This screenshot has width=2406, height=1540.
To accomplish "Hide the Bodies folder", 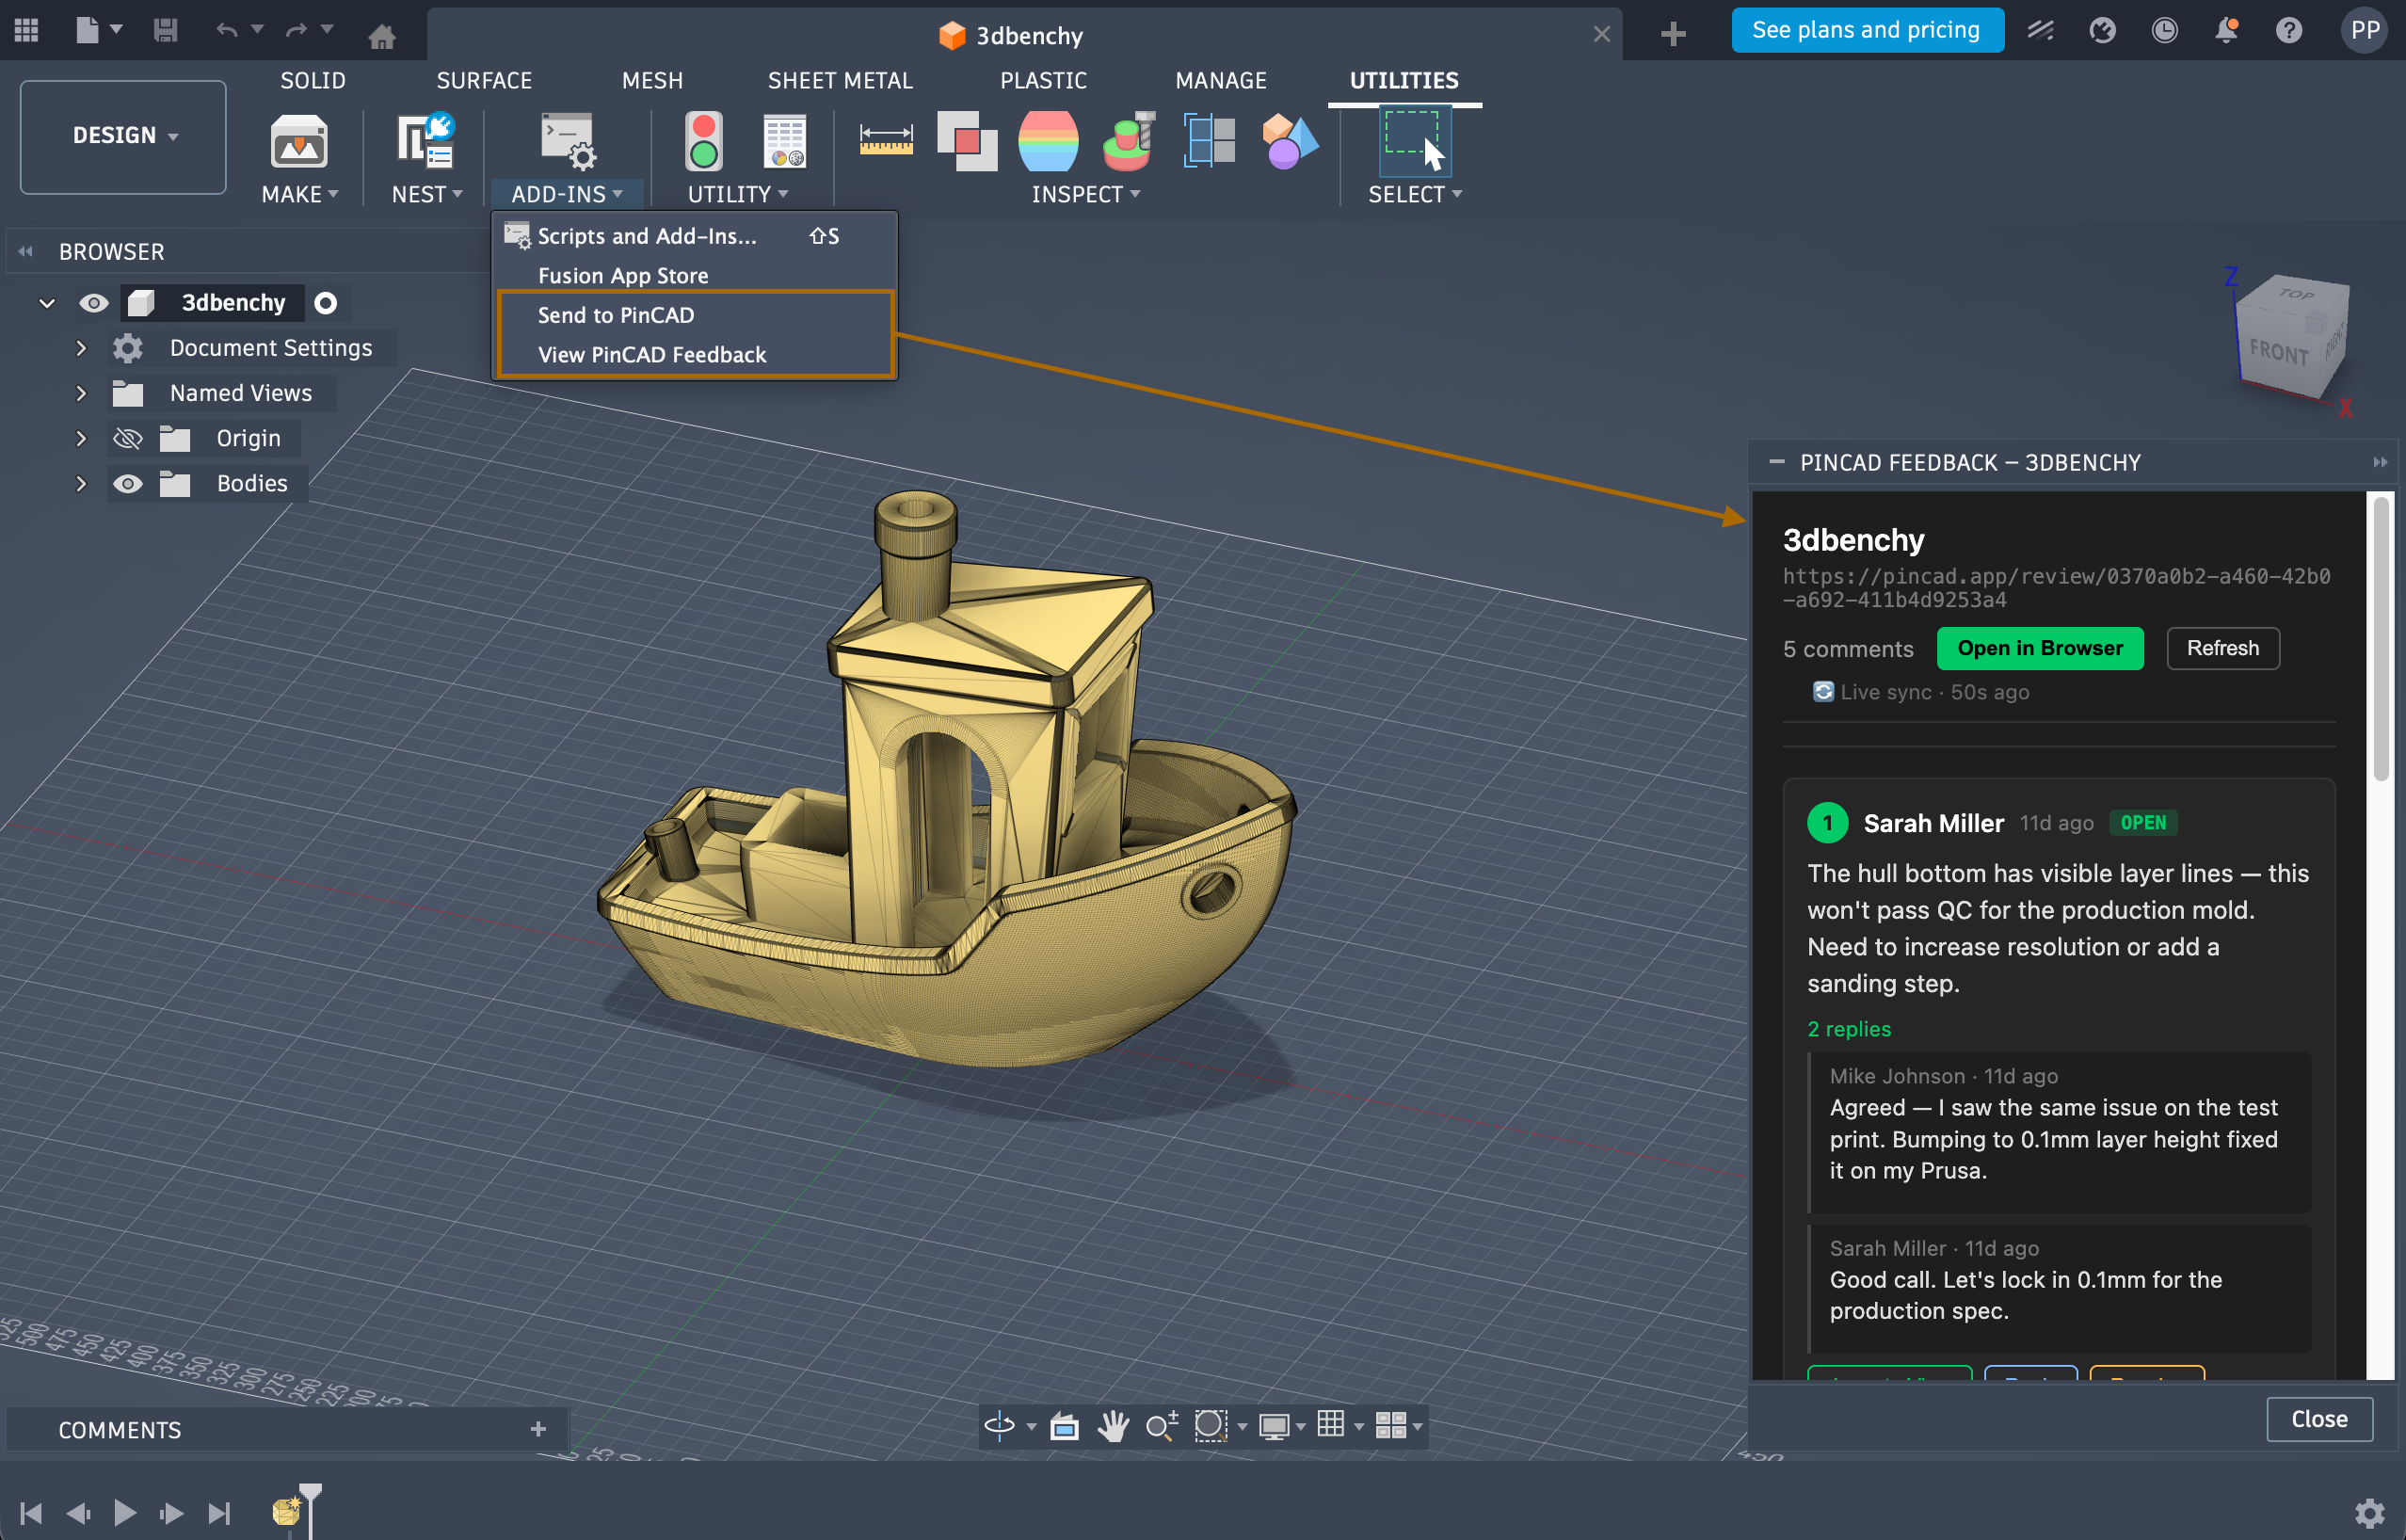I will coord(128,484).
